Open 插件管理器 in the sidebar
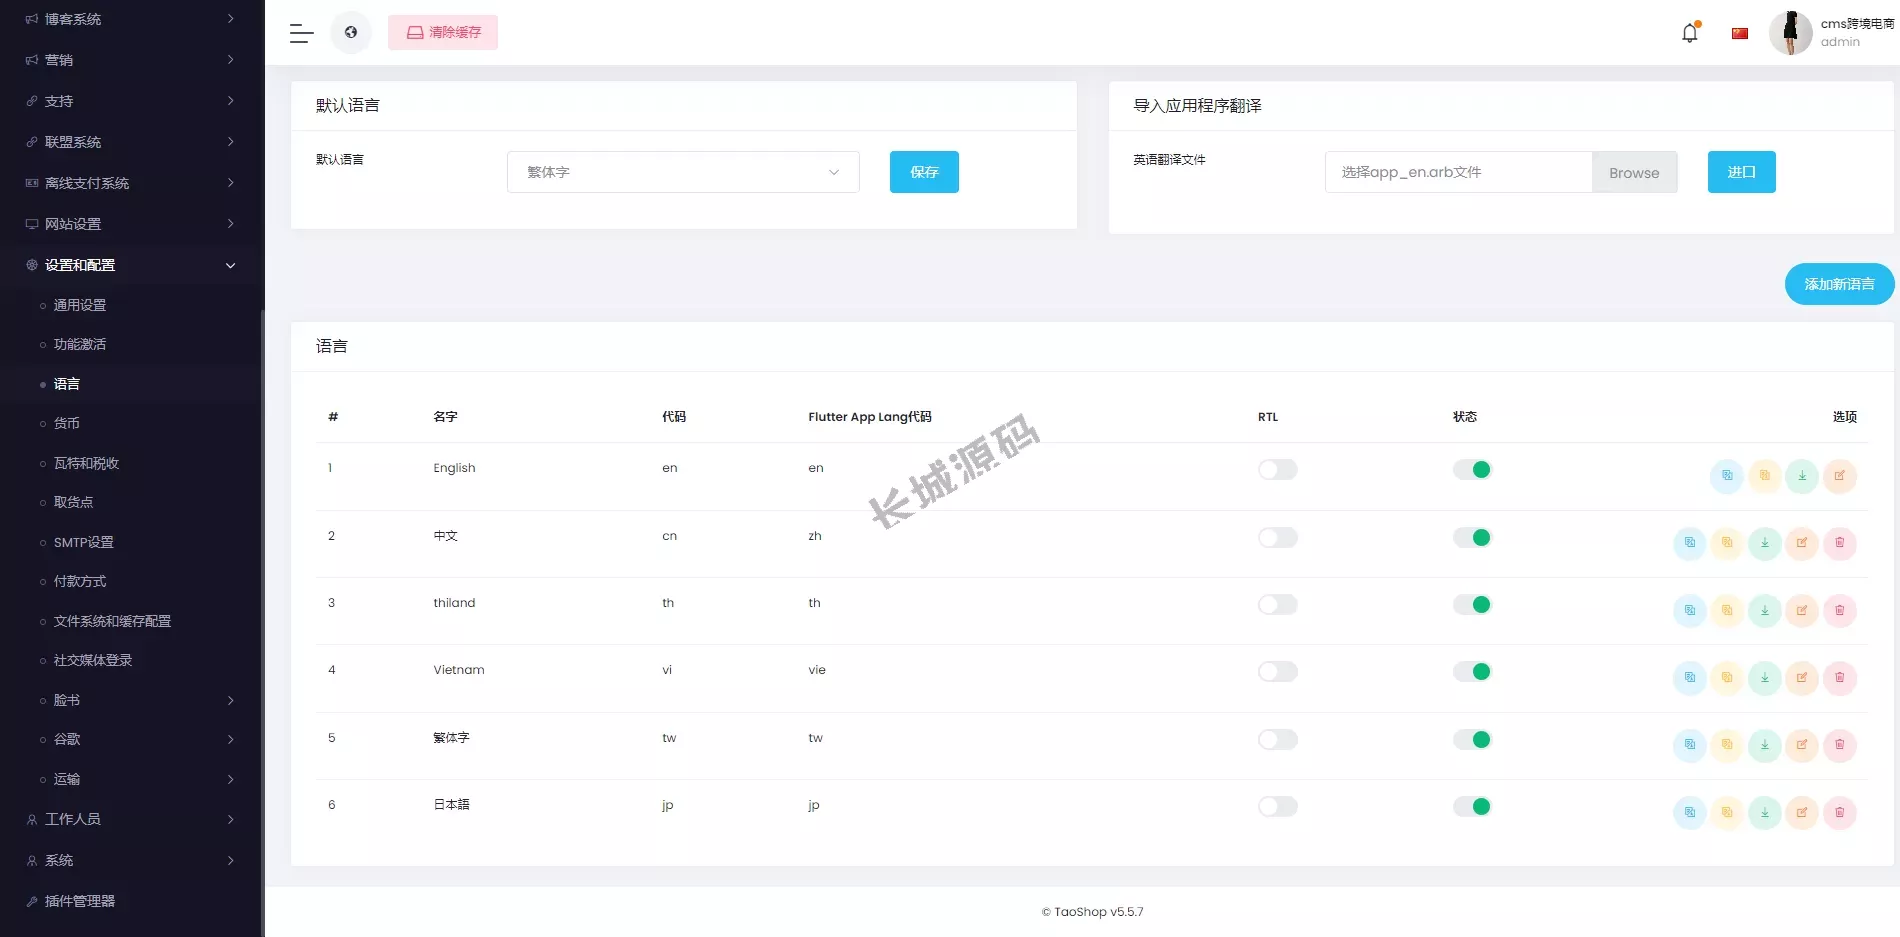This screenshot has width=1900, height=937. 80,901
